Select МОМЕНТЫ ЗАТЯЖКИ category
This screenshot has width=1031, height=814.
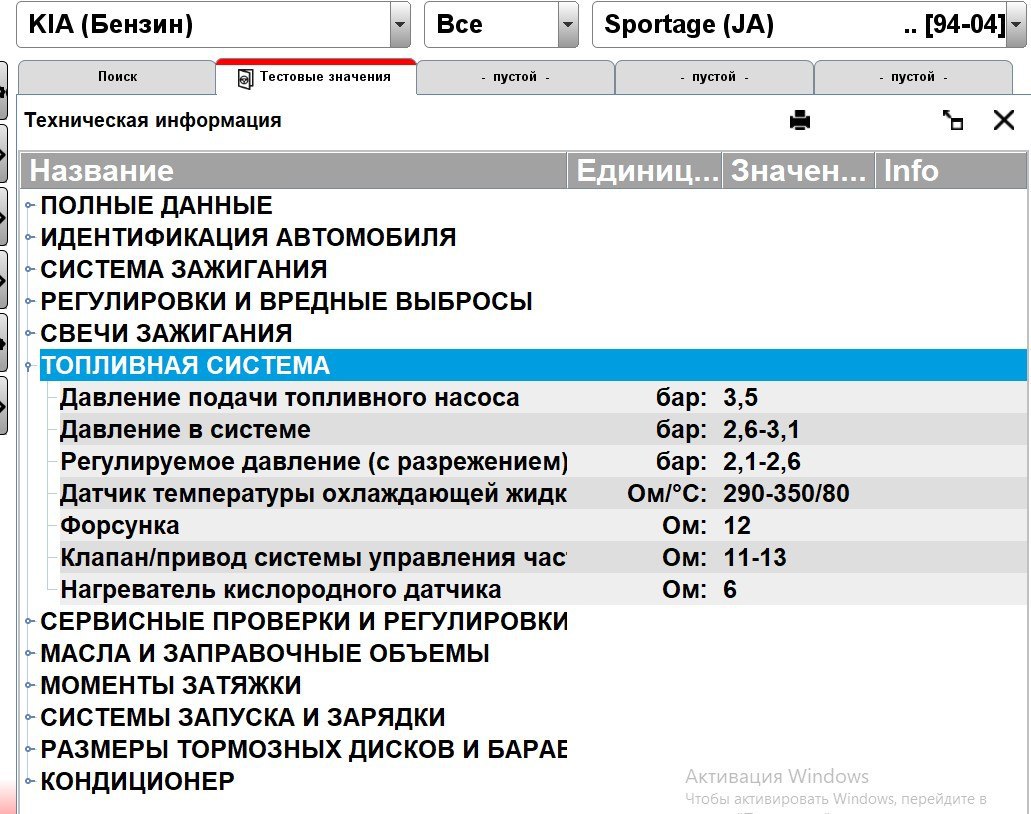(x=170, y=685)
